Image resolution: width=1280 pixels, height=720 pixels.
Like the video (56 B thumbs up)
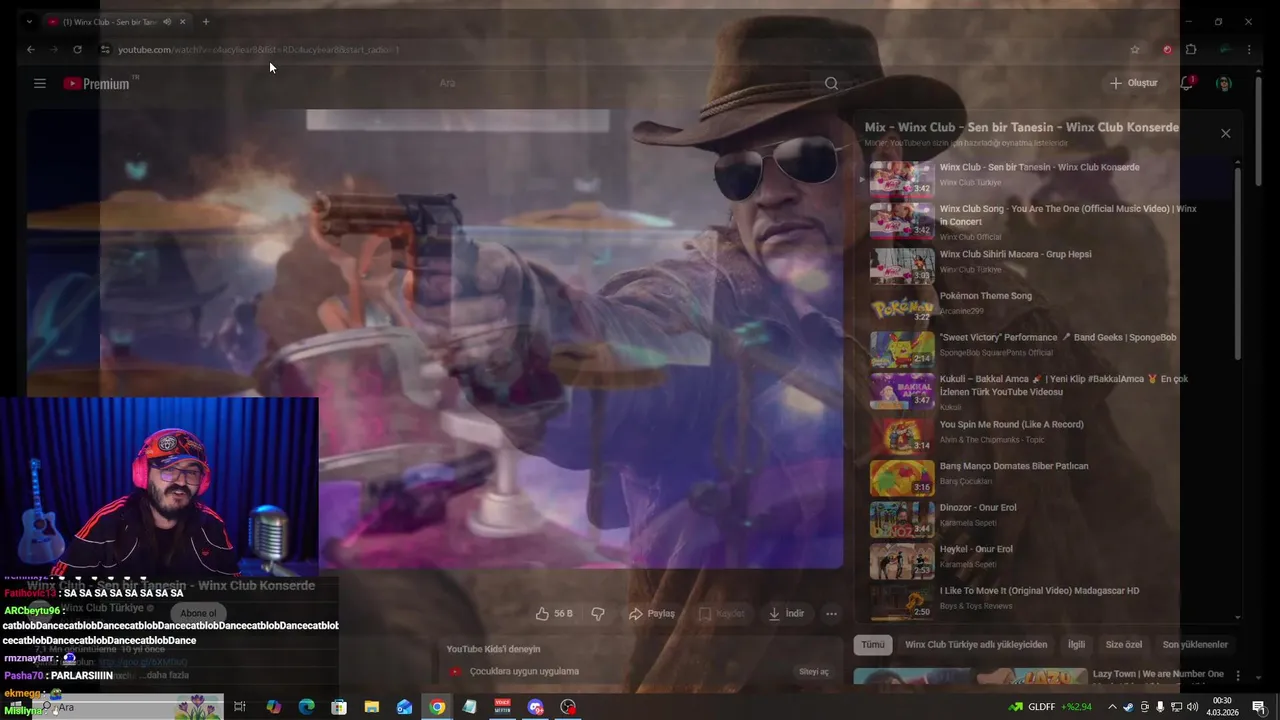pyautogui.click(x=554, y=613)
